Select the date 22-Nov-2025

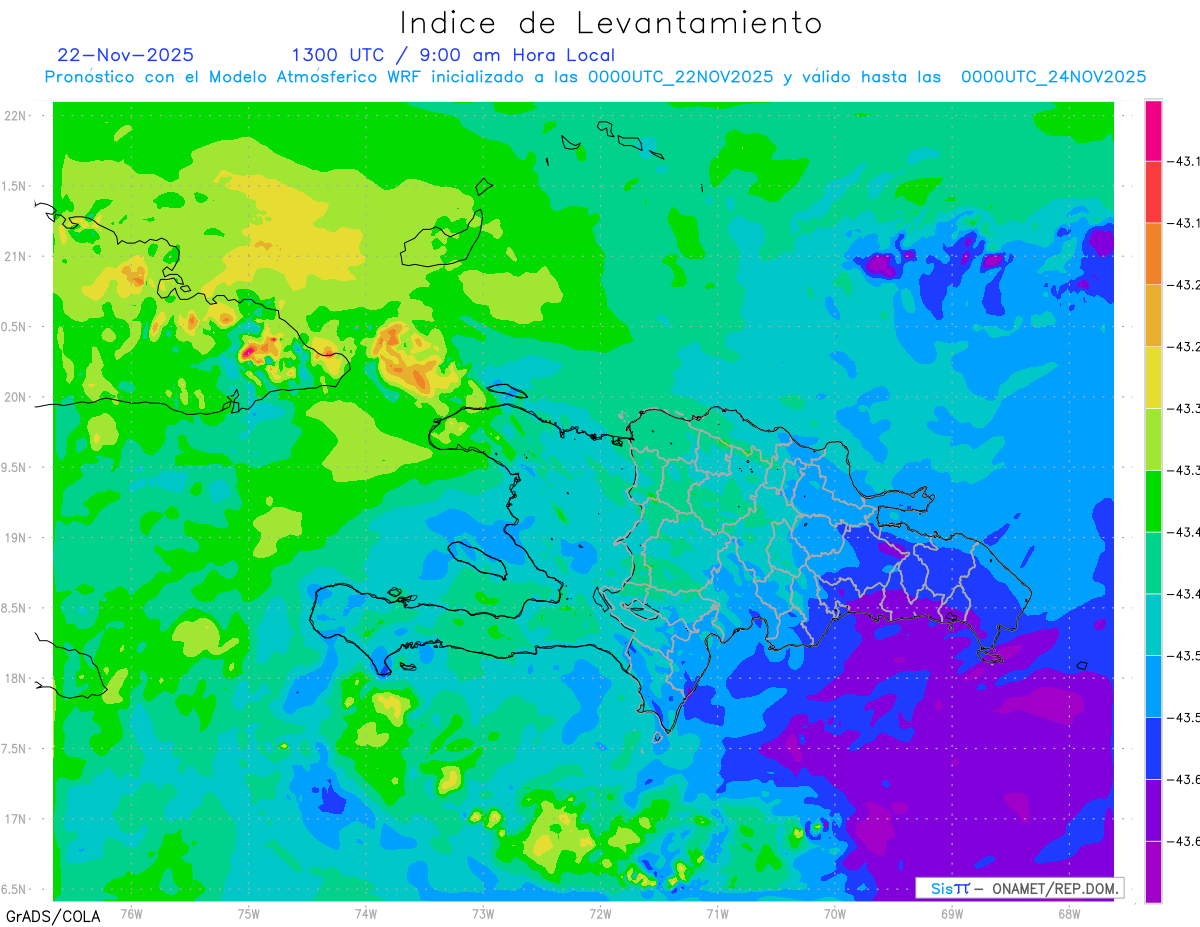pyautogui.click(x=125, y=55)
